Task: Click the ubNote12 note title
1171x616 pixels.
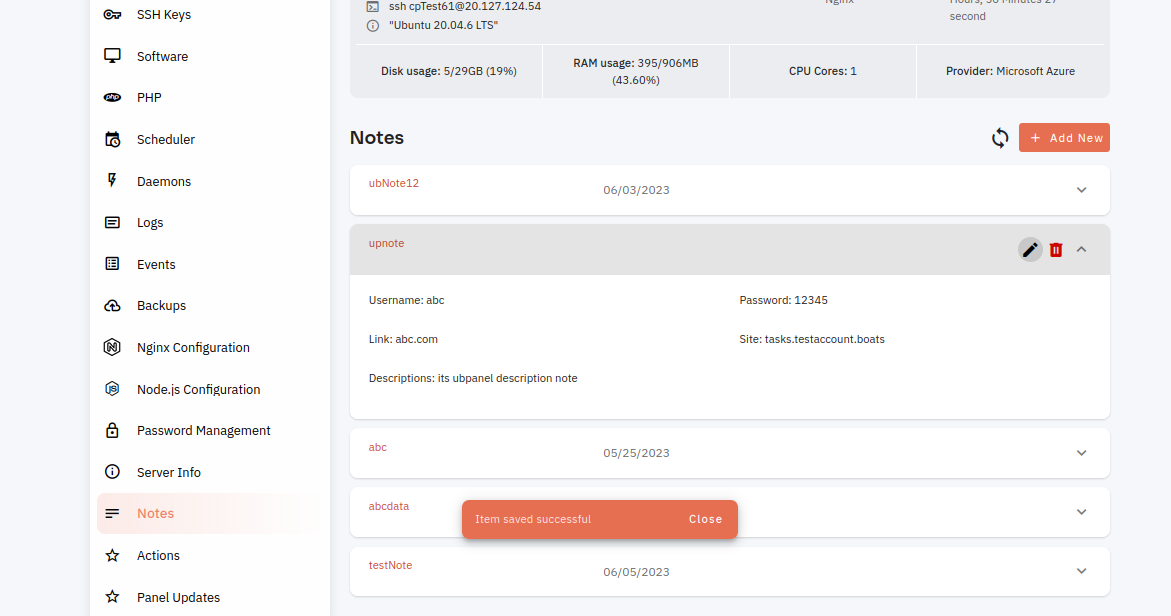Action: point(394,183)
